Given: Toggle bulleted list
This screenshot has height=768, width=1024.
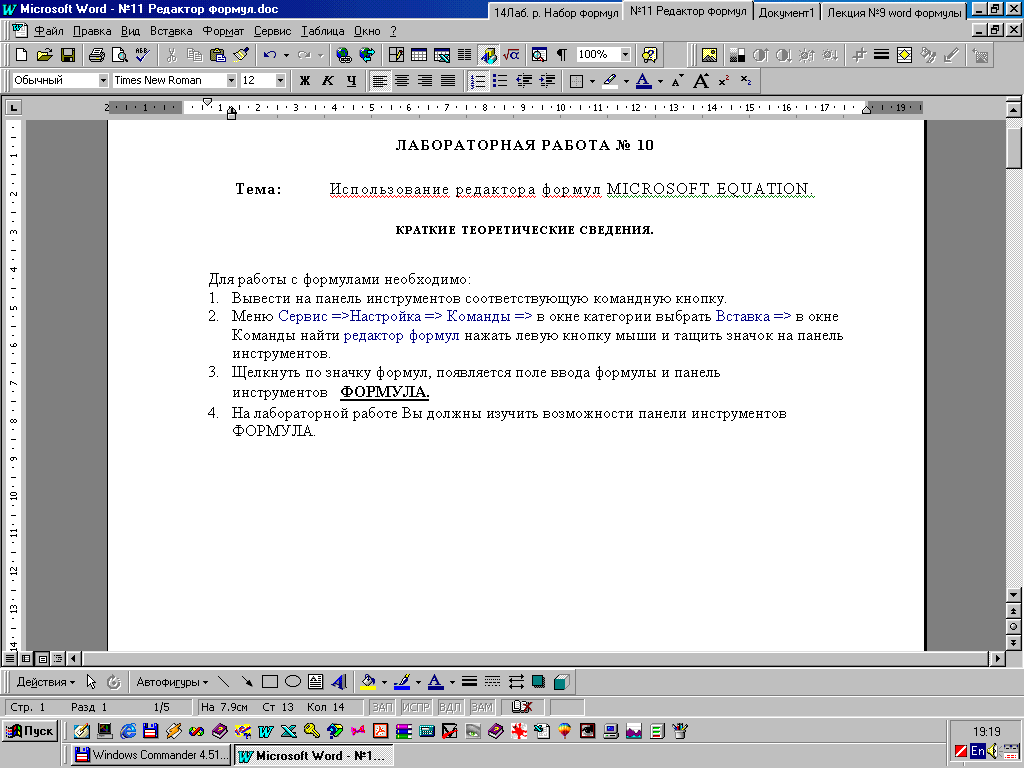Looking at the screenshot, I should [x=500, y=81].
